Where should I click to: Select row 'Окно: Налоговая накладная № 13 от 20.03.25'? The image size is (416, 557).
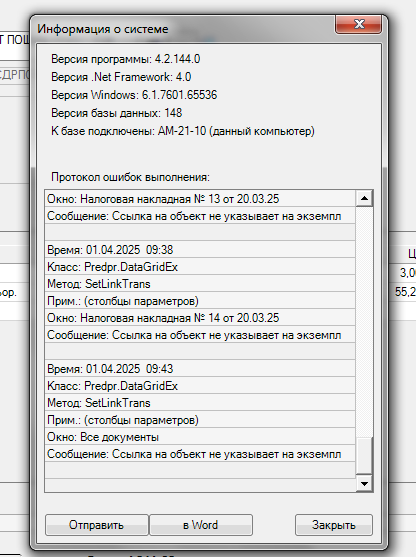(200, 199)
